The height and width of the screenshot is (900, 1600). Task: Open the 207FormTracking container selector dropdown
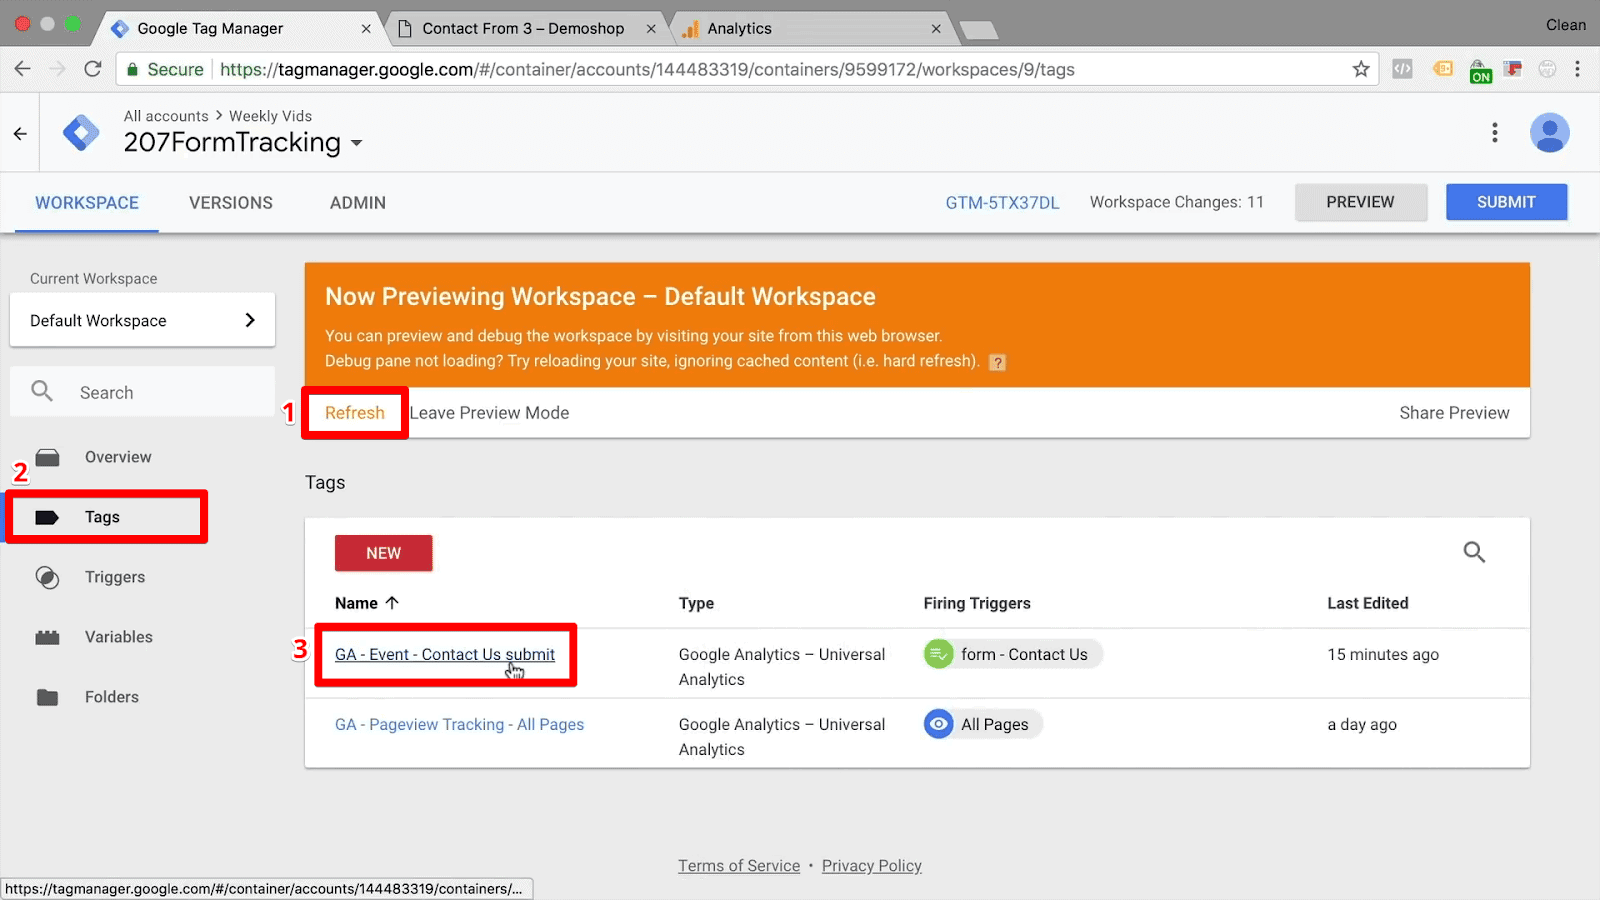[x=357, y=143]
